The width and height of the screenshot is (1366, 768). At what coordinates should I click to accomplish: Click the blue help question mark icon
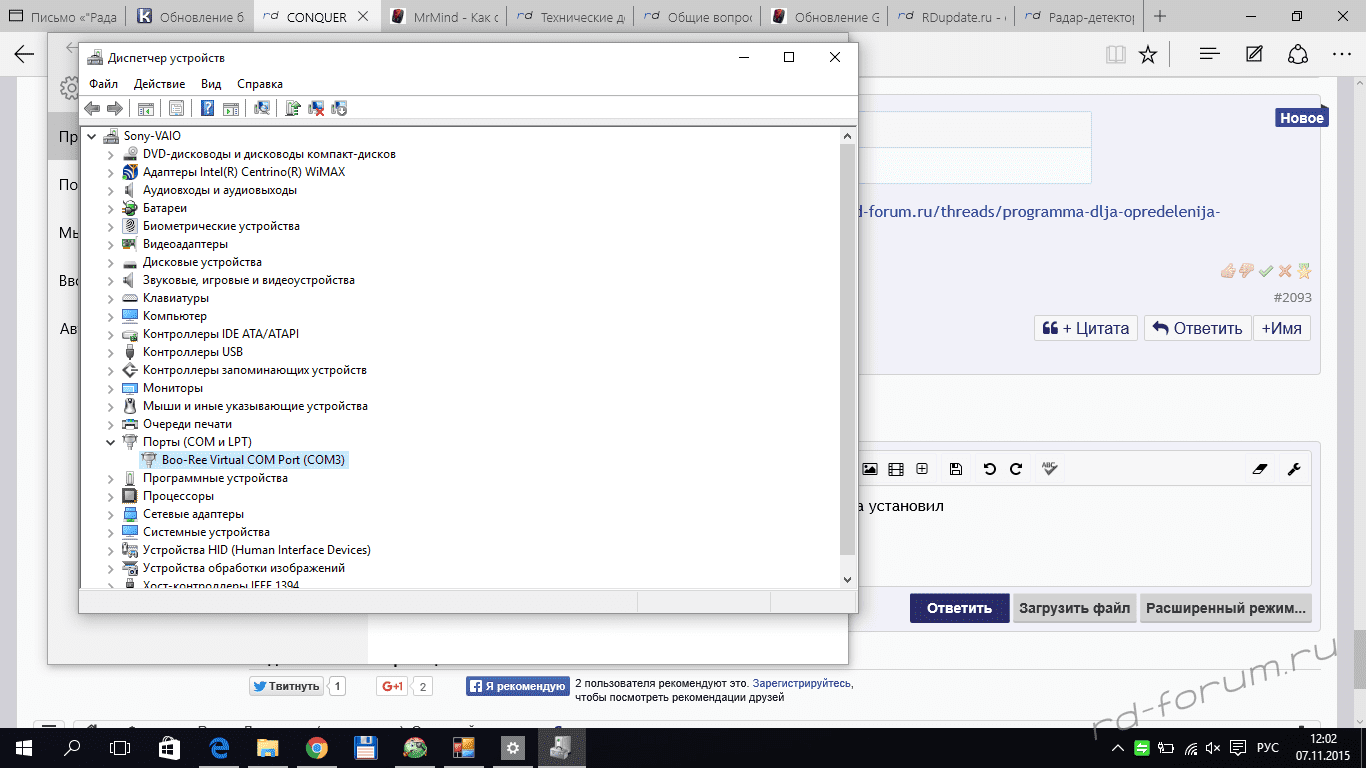(207, 108)
